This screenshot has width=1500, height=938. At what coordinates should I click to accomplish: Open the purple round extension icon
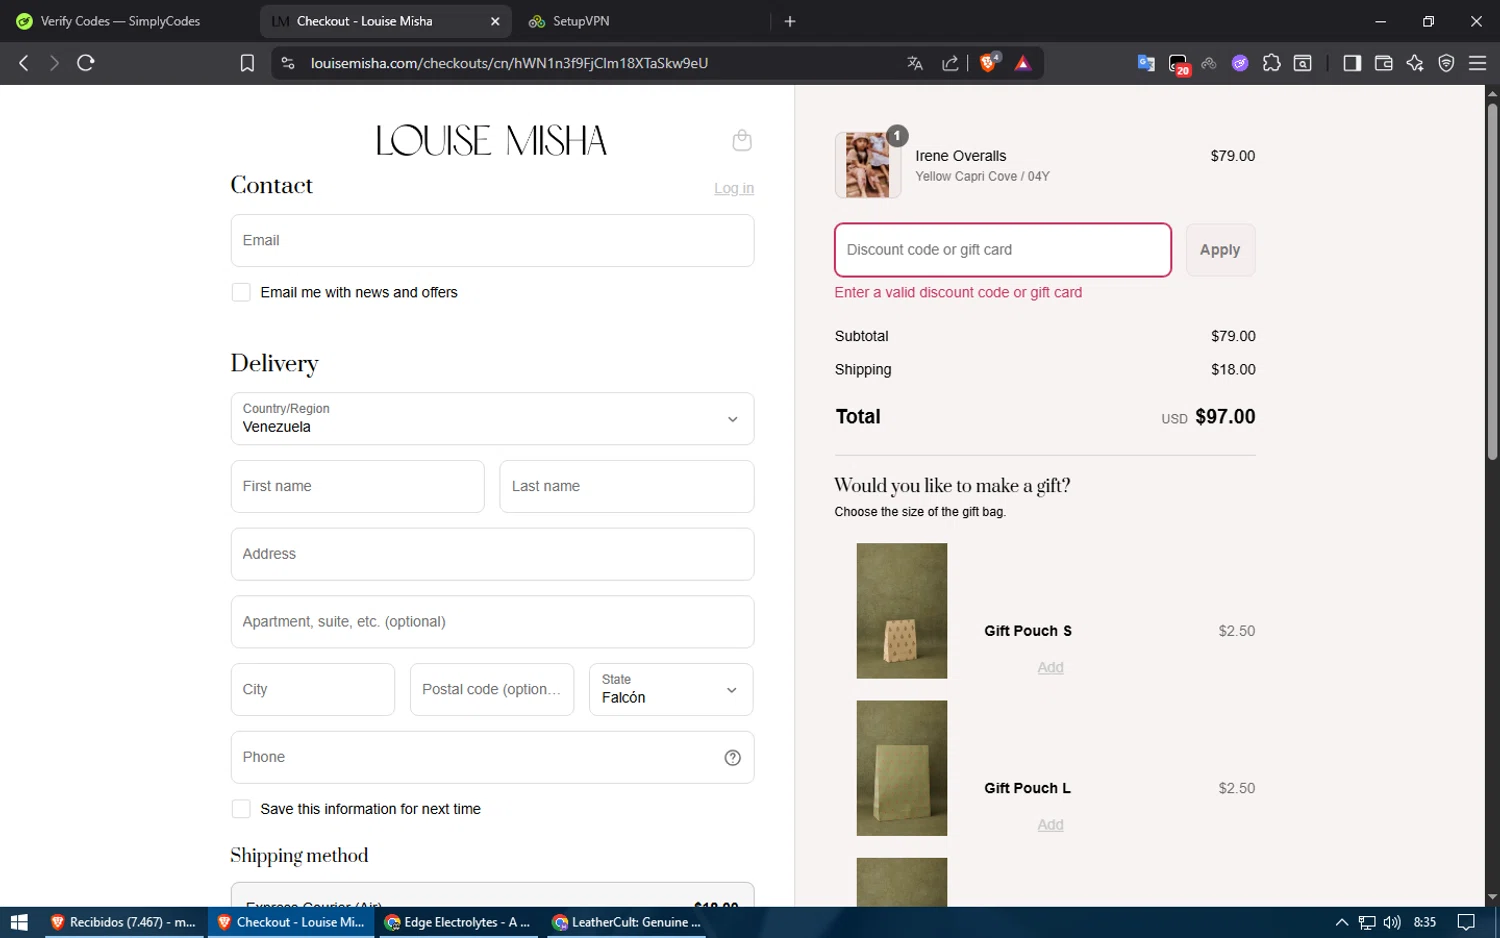(1240, 63)
